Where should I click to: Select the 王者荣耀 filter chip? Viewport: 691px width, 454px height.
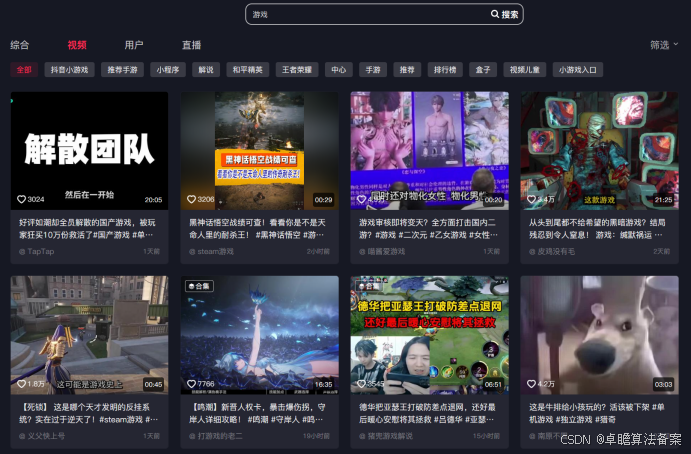point(297,70)
